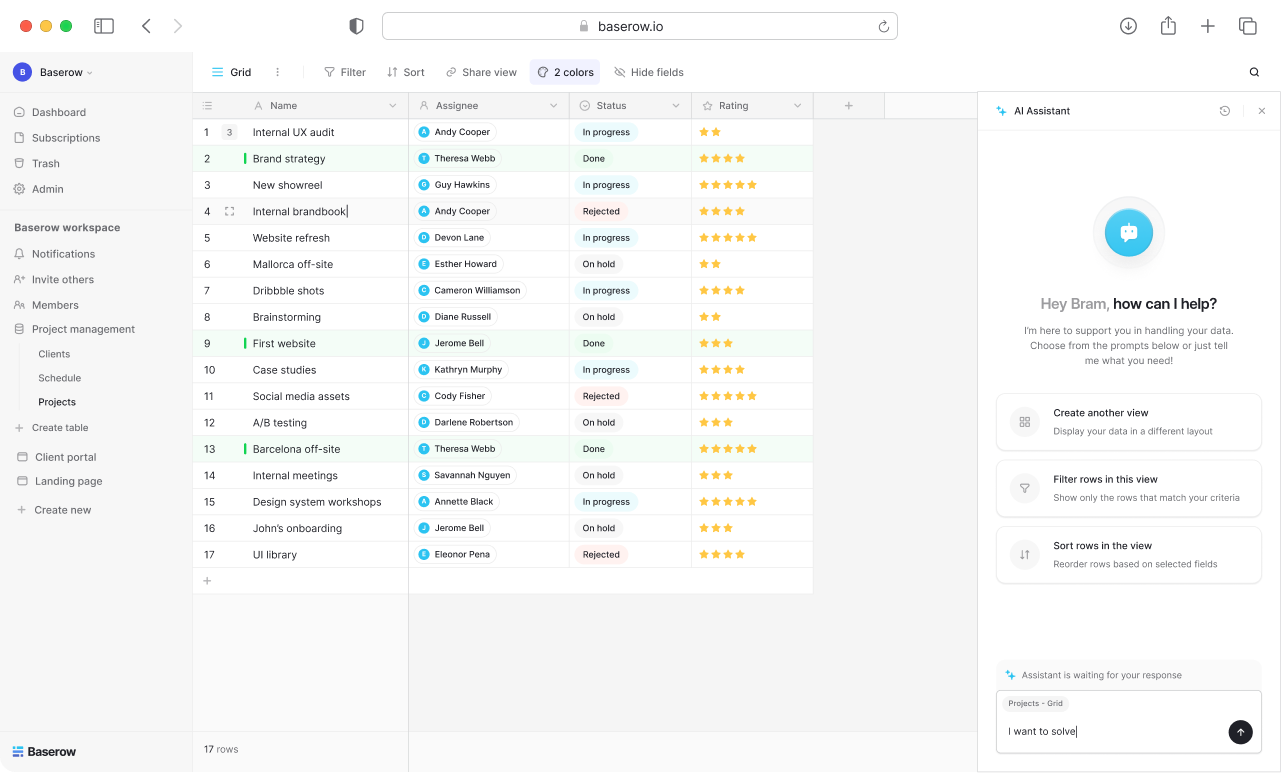
Task: Set Mallorca off-site rating to five stars
Action: pyautogui.click(x=752, y=264)
